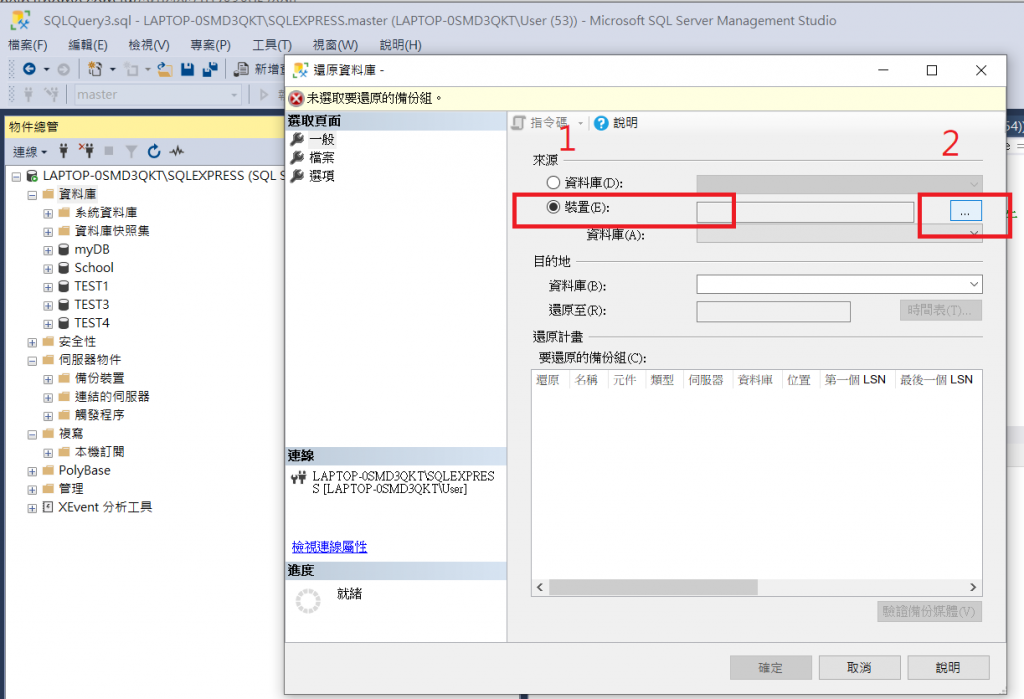The width and height of the screenshot is (1024, 699).
Task: Click the Execute play triangle icon
Action: tap(264, 95)
